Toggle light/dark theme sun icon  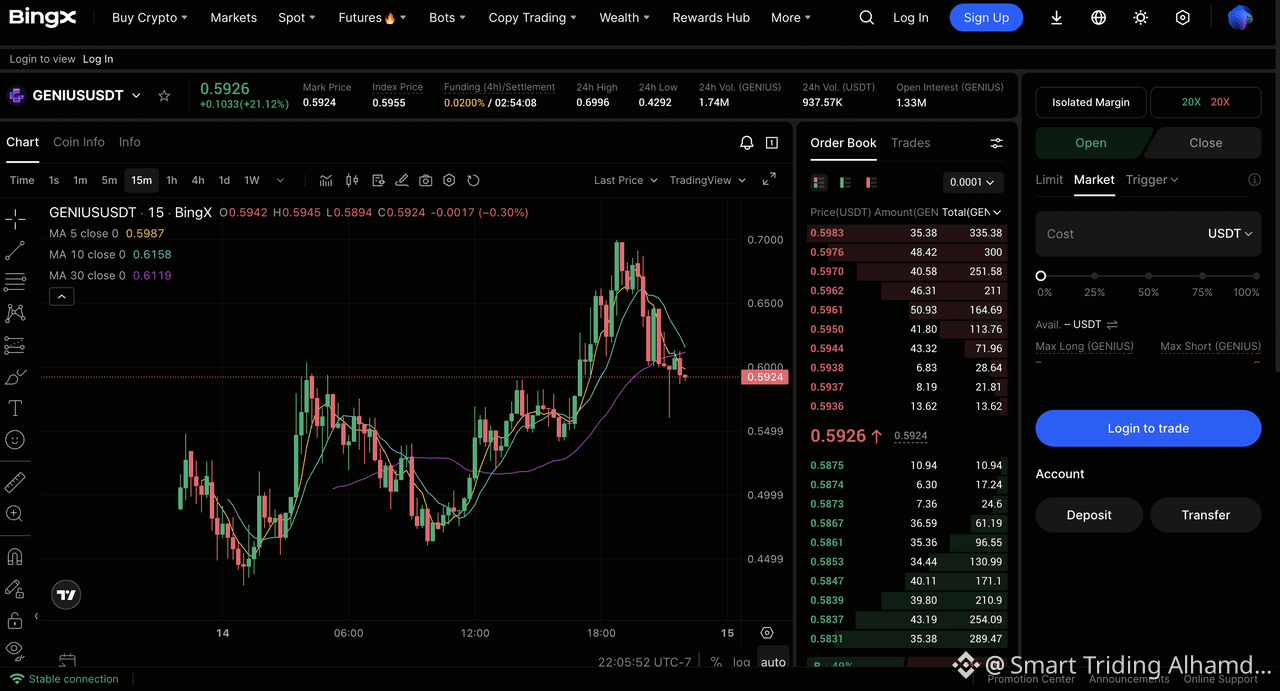pos(1141,18)
